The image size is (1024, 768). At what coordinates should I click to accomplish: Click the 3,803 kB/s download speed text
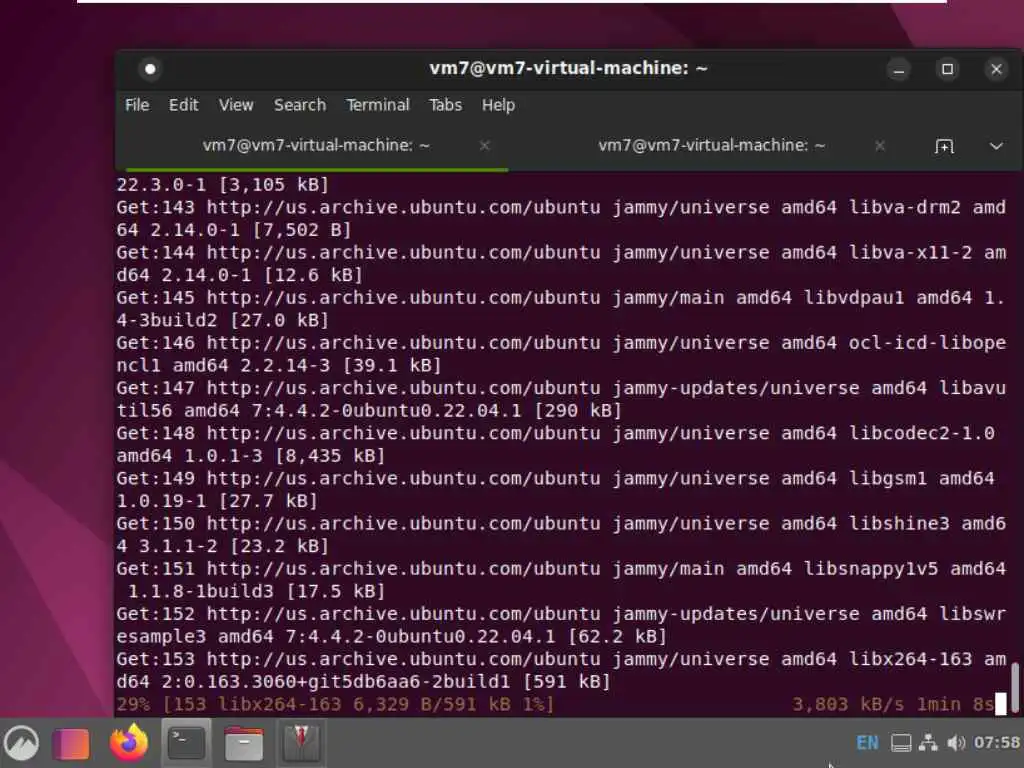point(848,704)
